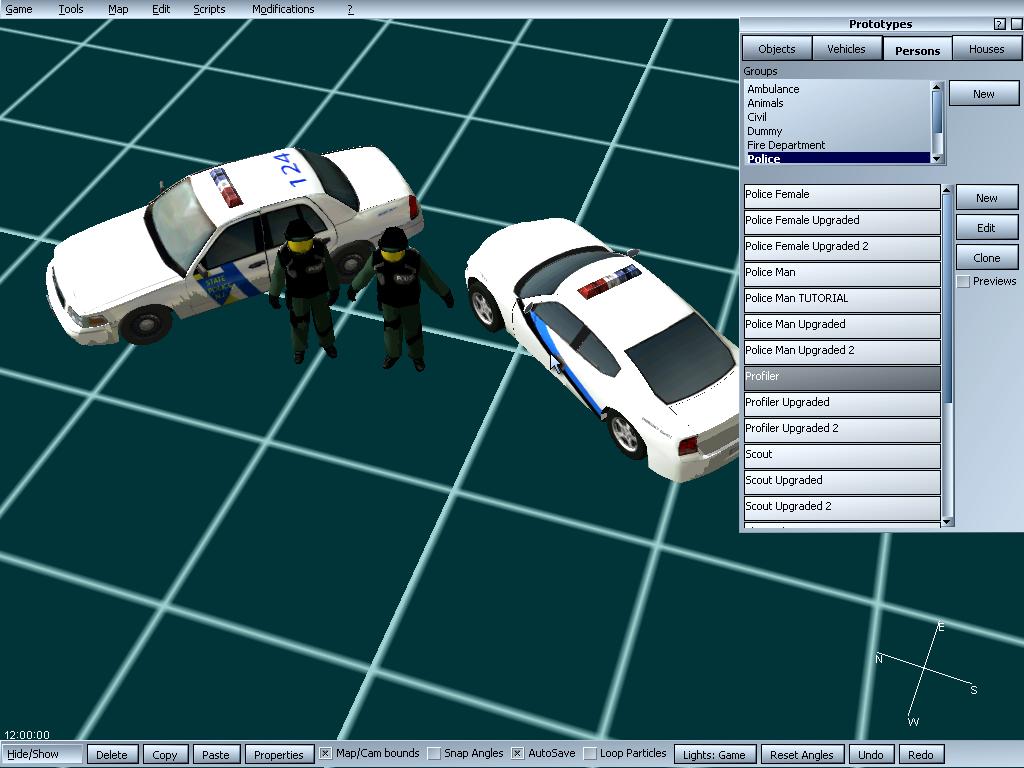
Task: Toggle the Map/Cam bounds checkbox
Action: (325, 754)
